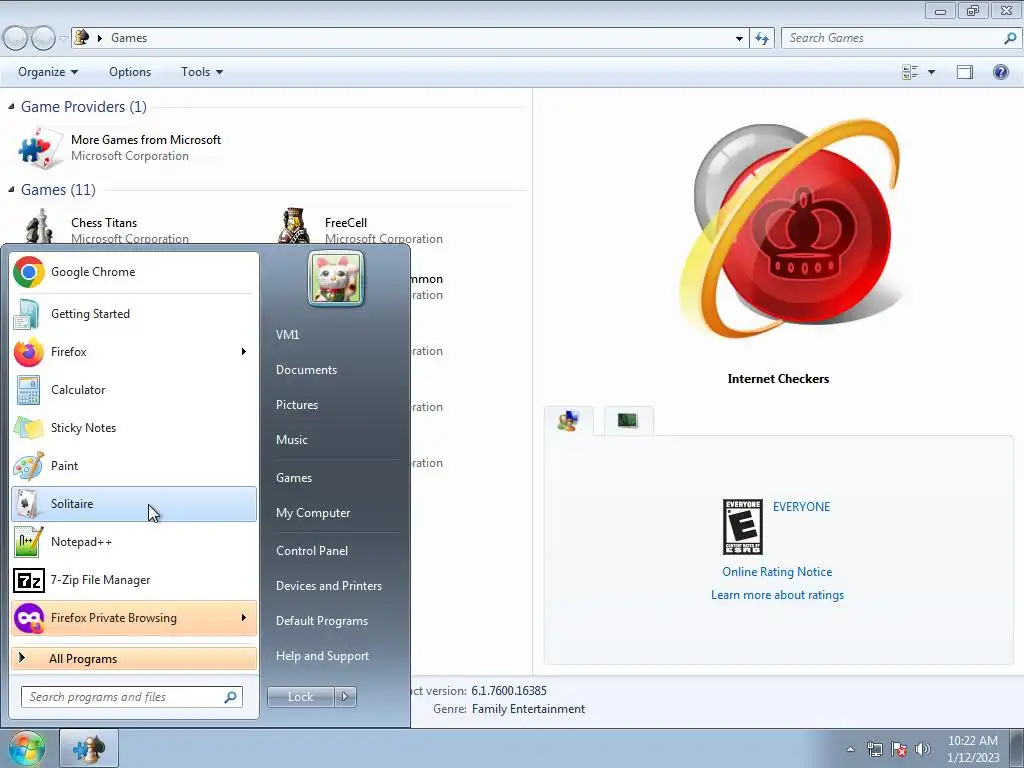Collapse the Games (11) group
Image resolution: width=1024 pixels, height=768 pixels.
(11, 189)
